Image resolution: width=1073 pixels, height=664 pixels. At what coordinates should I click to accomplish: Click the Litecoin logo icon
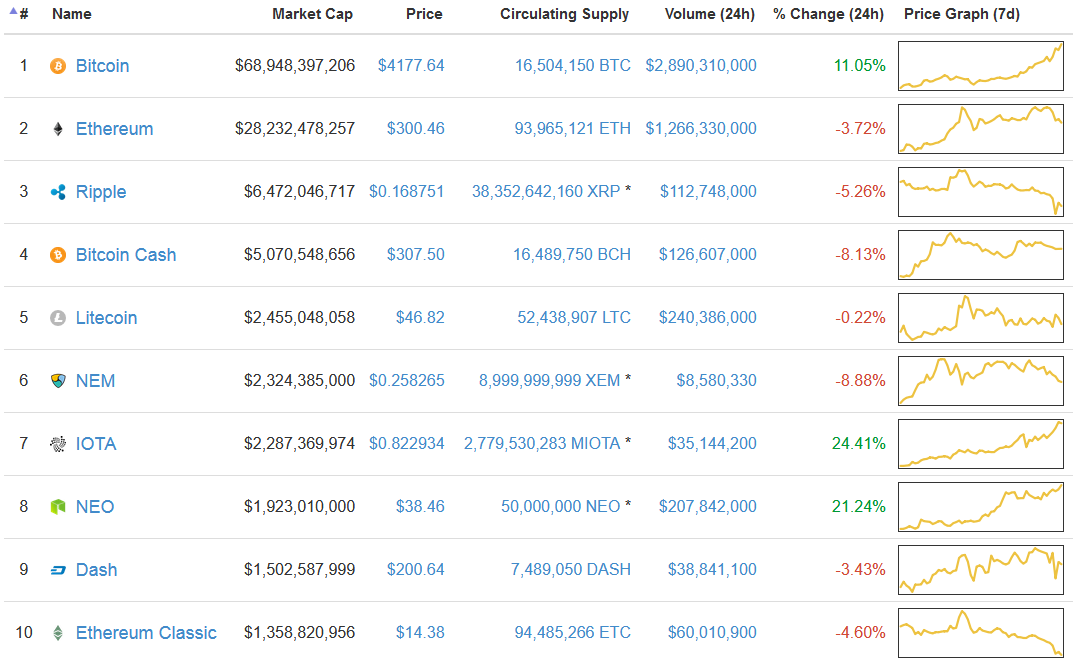[x=58, y=318]
